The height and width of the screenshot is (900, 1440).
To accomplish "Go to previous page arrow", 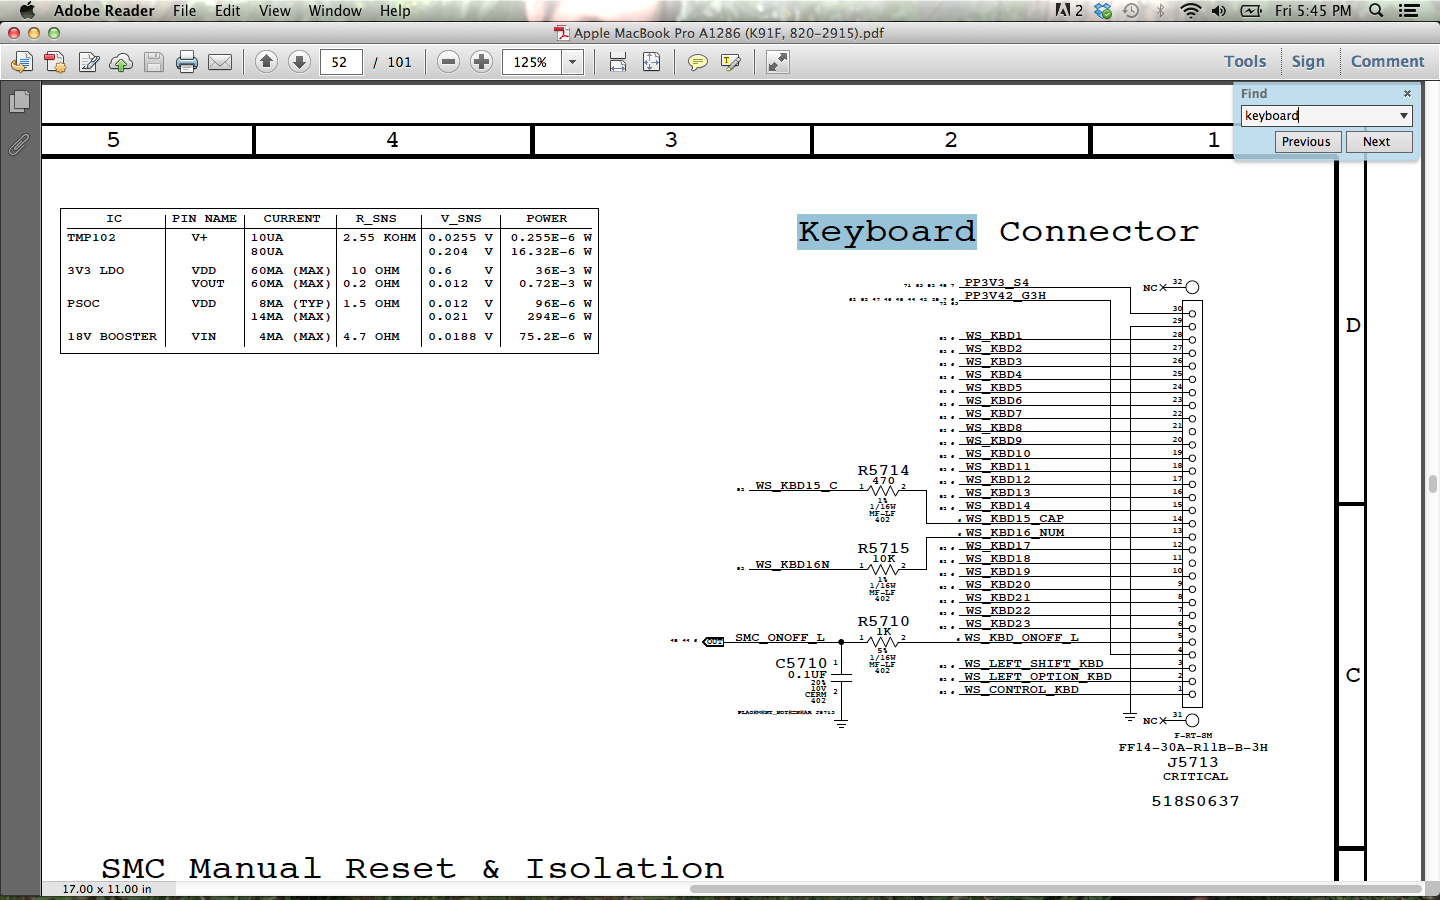I will coord(266,62).
